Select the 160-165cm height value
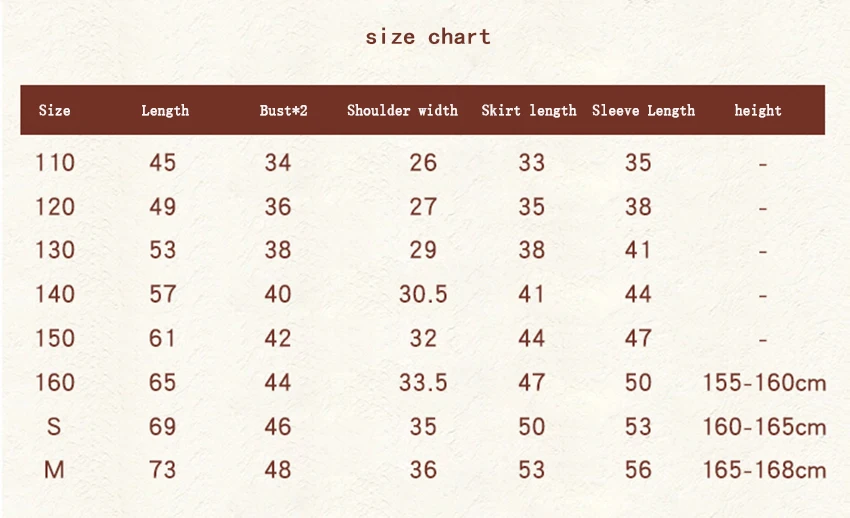850x518 pixels. coord(764,427)
